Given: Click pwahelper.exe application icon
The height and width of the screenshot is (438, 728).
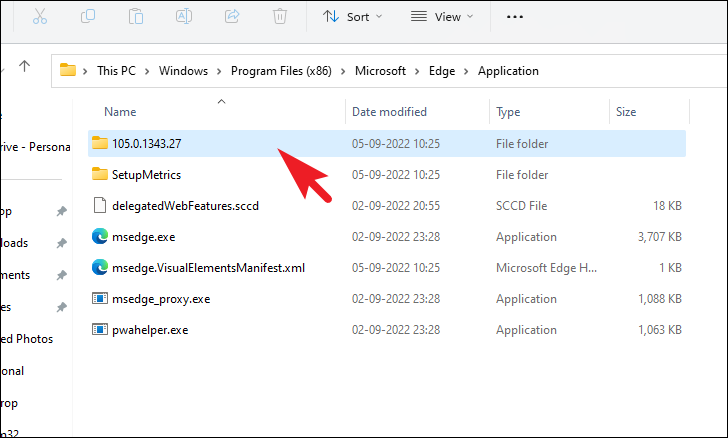Looking at the screenshot, I should coord(99,329).
